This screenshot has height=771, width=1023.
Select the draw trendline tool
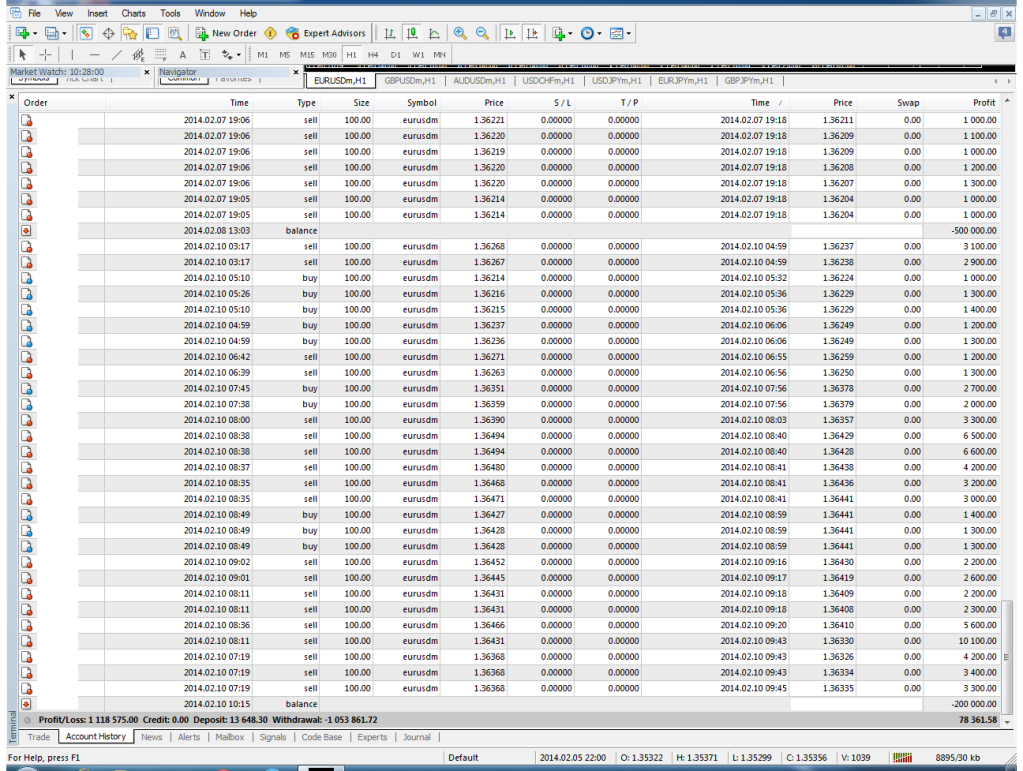click(117, 54)
